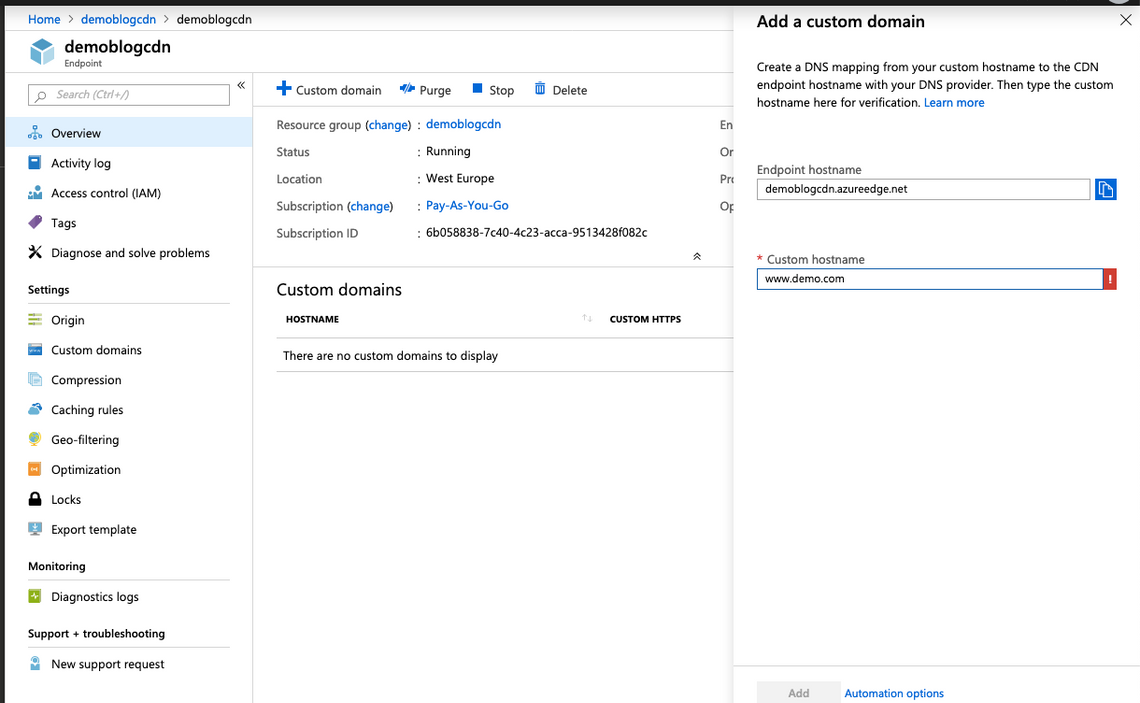Image resolution: width=1140 pixels, height=703 pixels.
Task: Click change link next to Subscription
Action: pos(370,206)
